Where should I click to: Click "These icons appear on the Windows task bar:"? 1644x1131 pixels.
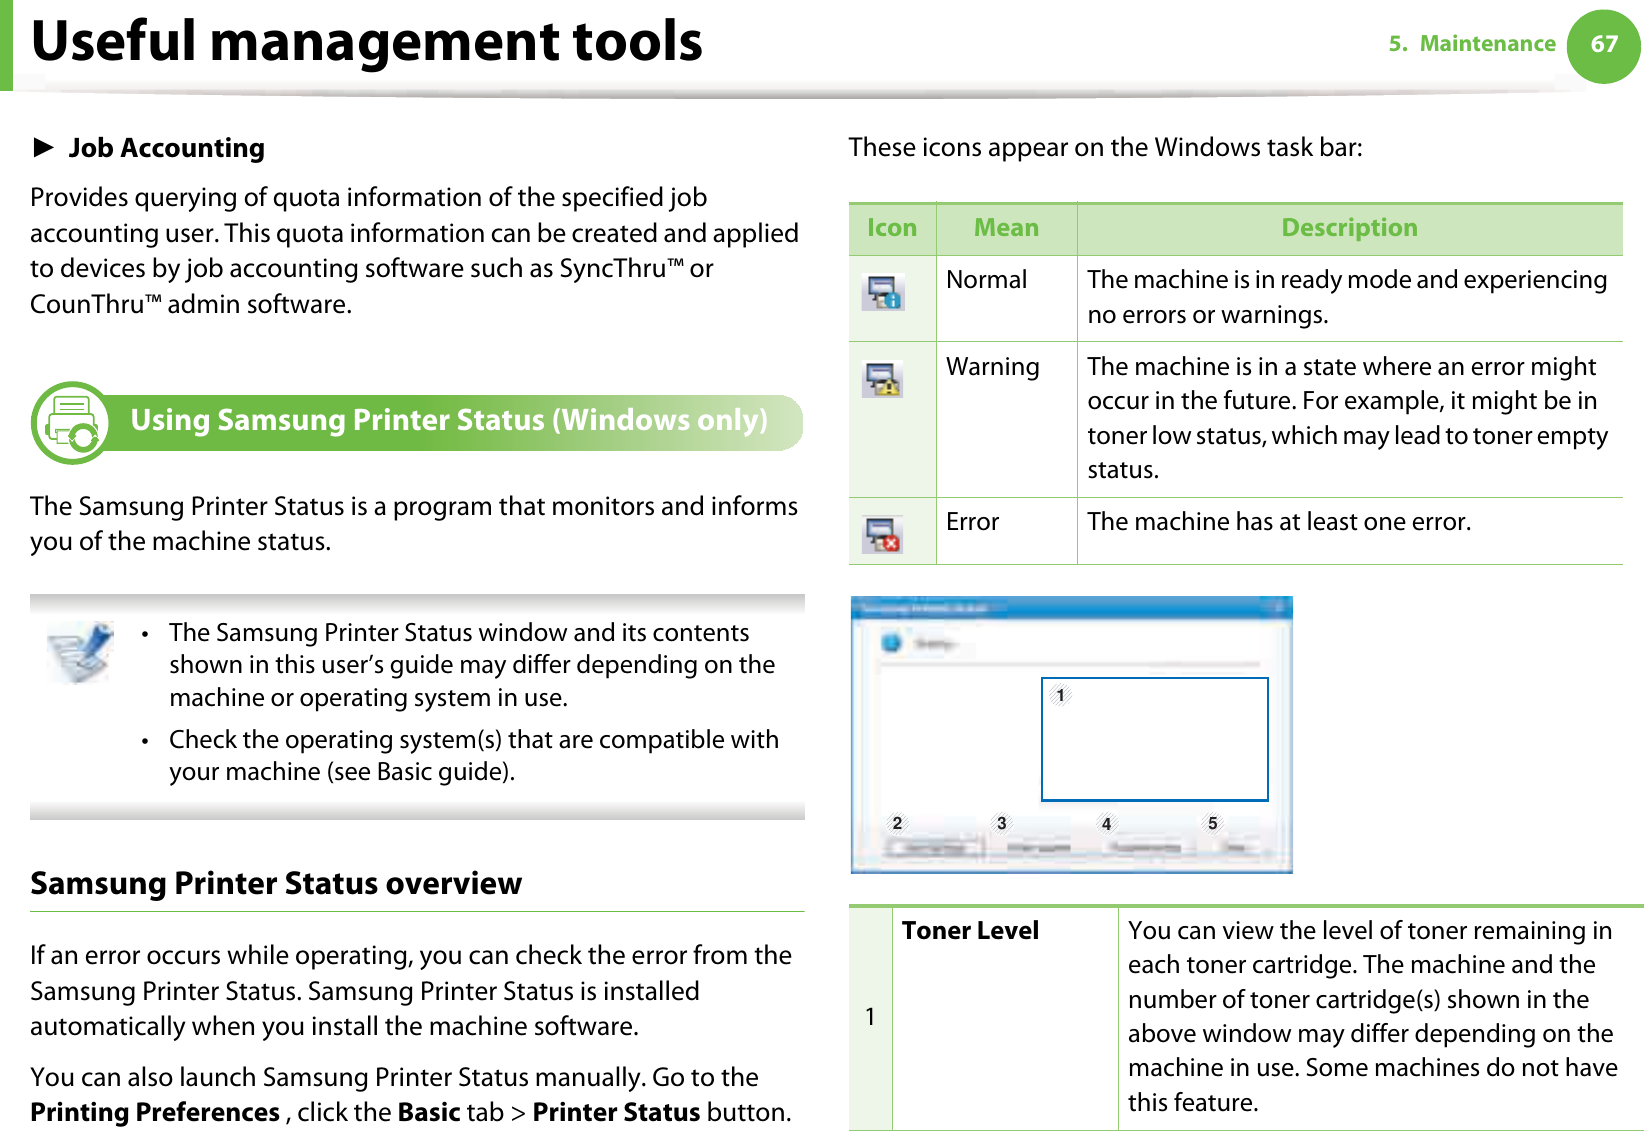click(x=1105, y=148)
